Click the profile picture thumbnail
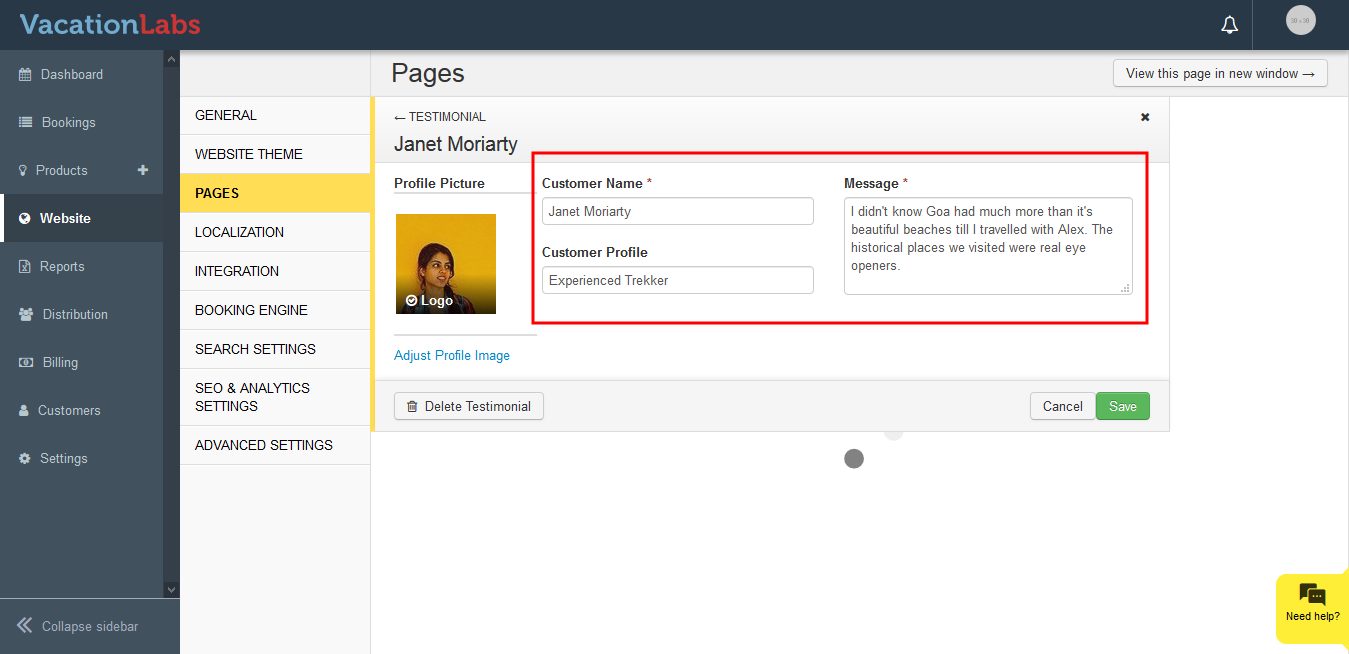Image resolution: width=1349 pixels, height=654 pixels. 446,264
